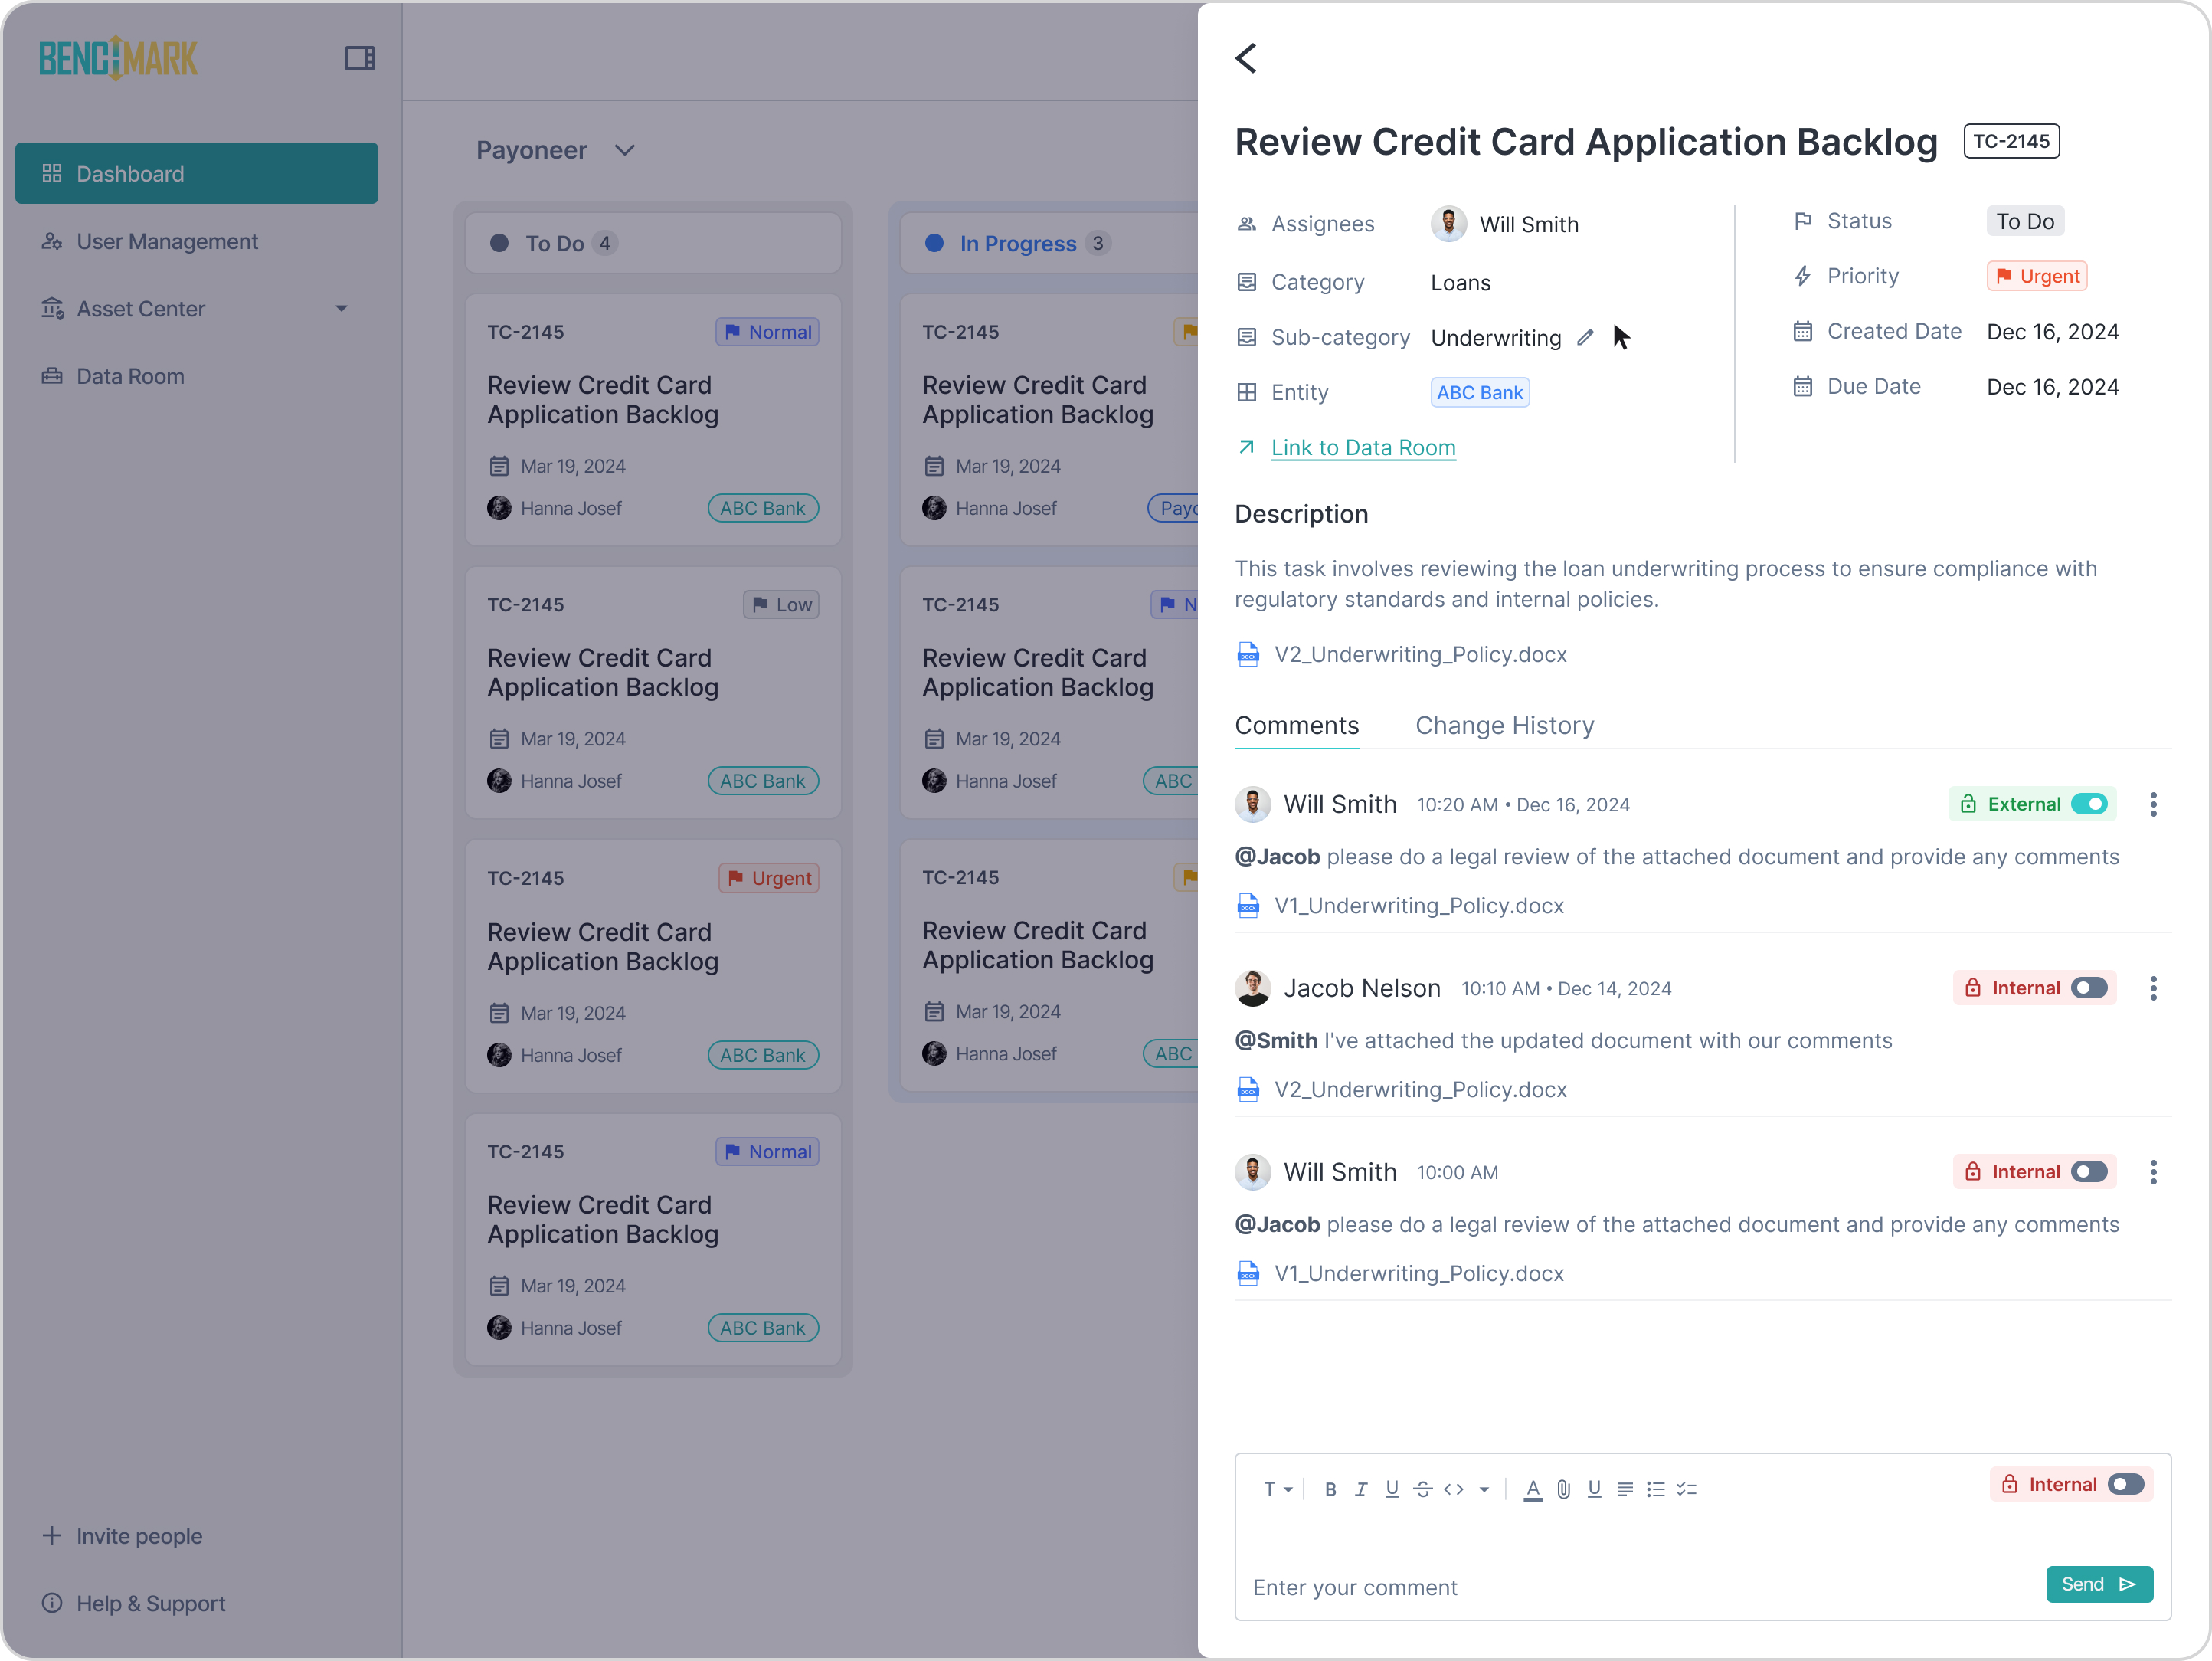
Task: Expand the Asset Center menu arrow
Action: coord(341,309)
